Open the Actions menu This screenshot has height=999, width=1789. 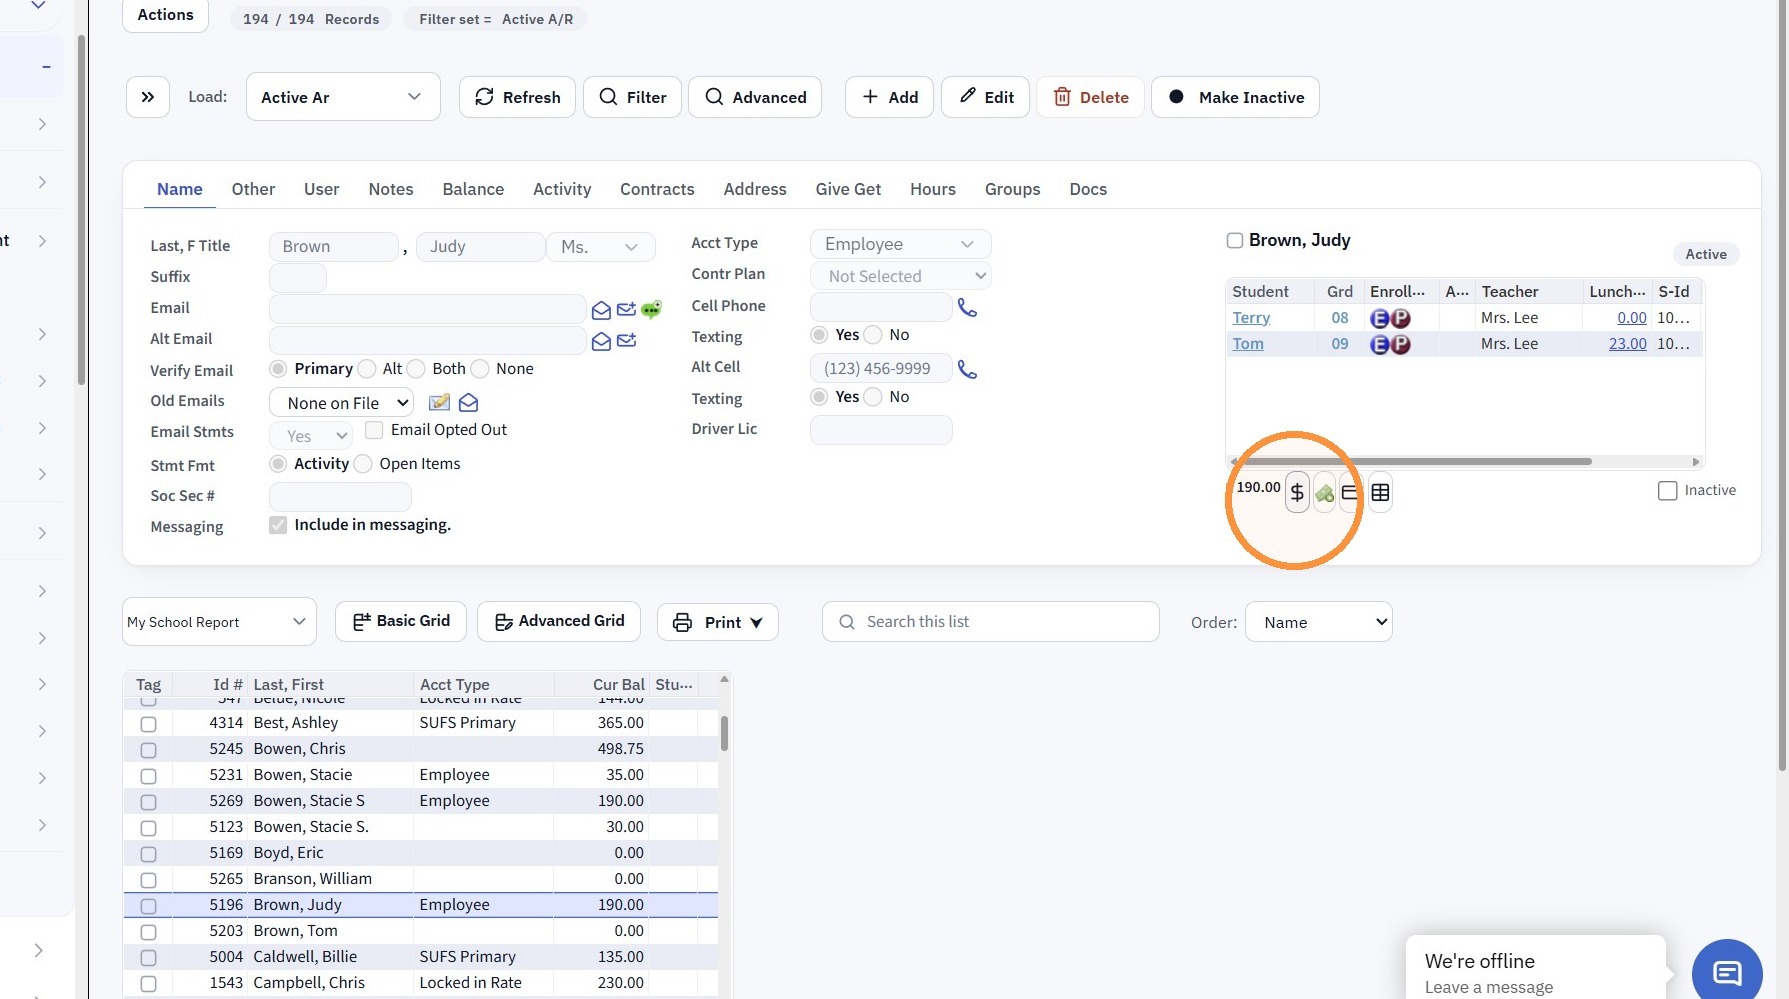tap(165, 15)
